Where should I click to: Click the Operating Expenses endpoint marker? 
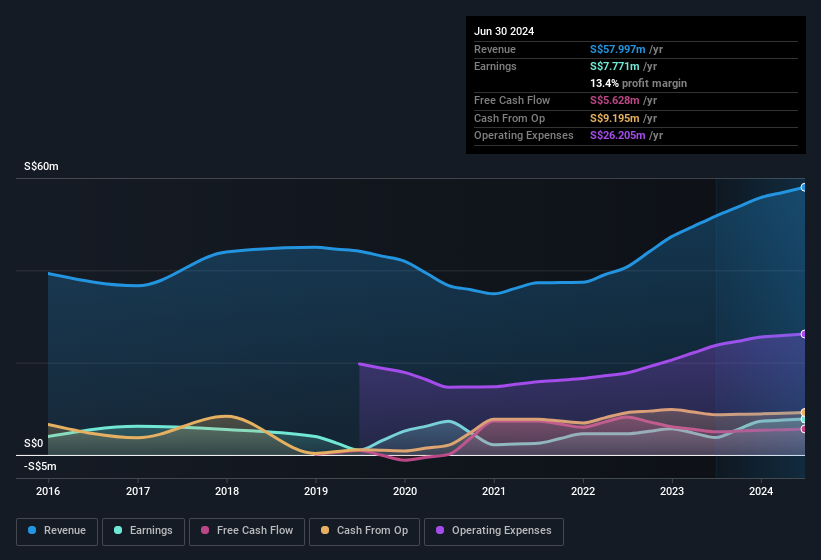point(804,334)
